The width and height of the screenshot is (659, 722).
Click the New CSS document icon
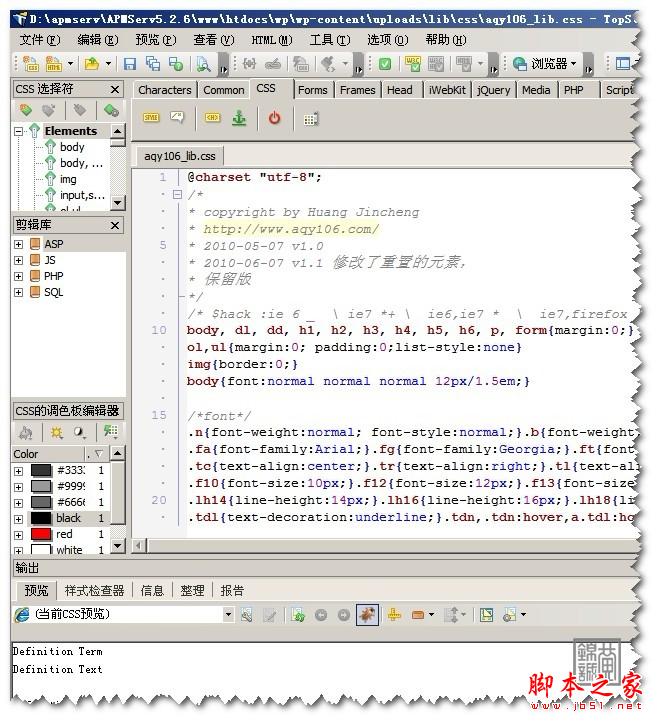[x=31, y=64]
